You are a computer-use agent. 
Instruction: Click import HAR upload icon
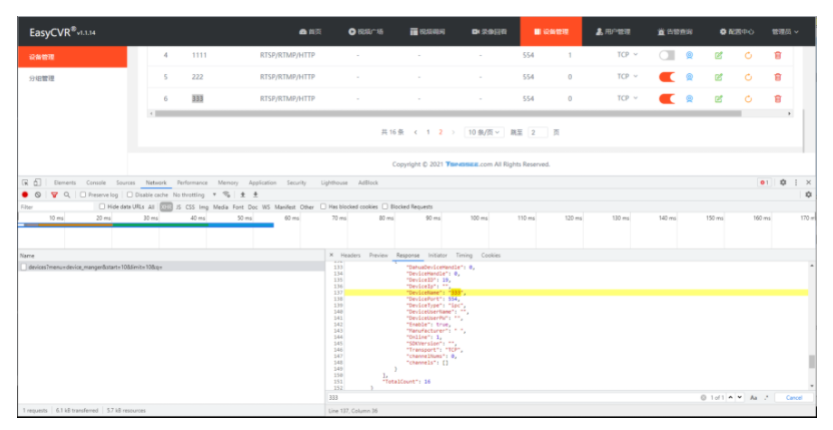tap(243, 195)
